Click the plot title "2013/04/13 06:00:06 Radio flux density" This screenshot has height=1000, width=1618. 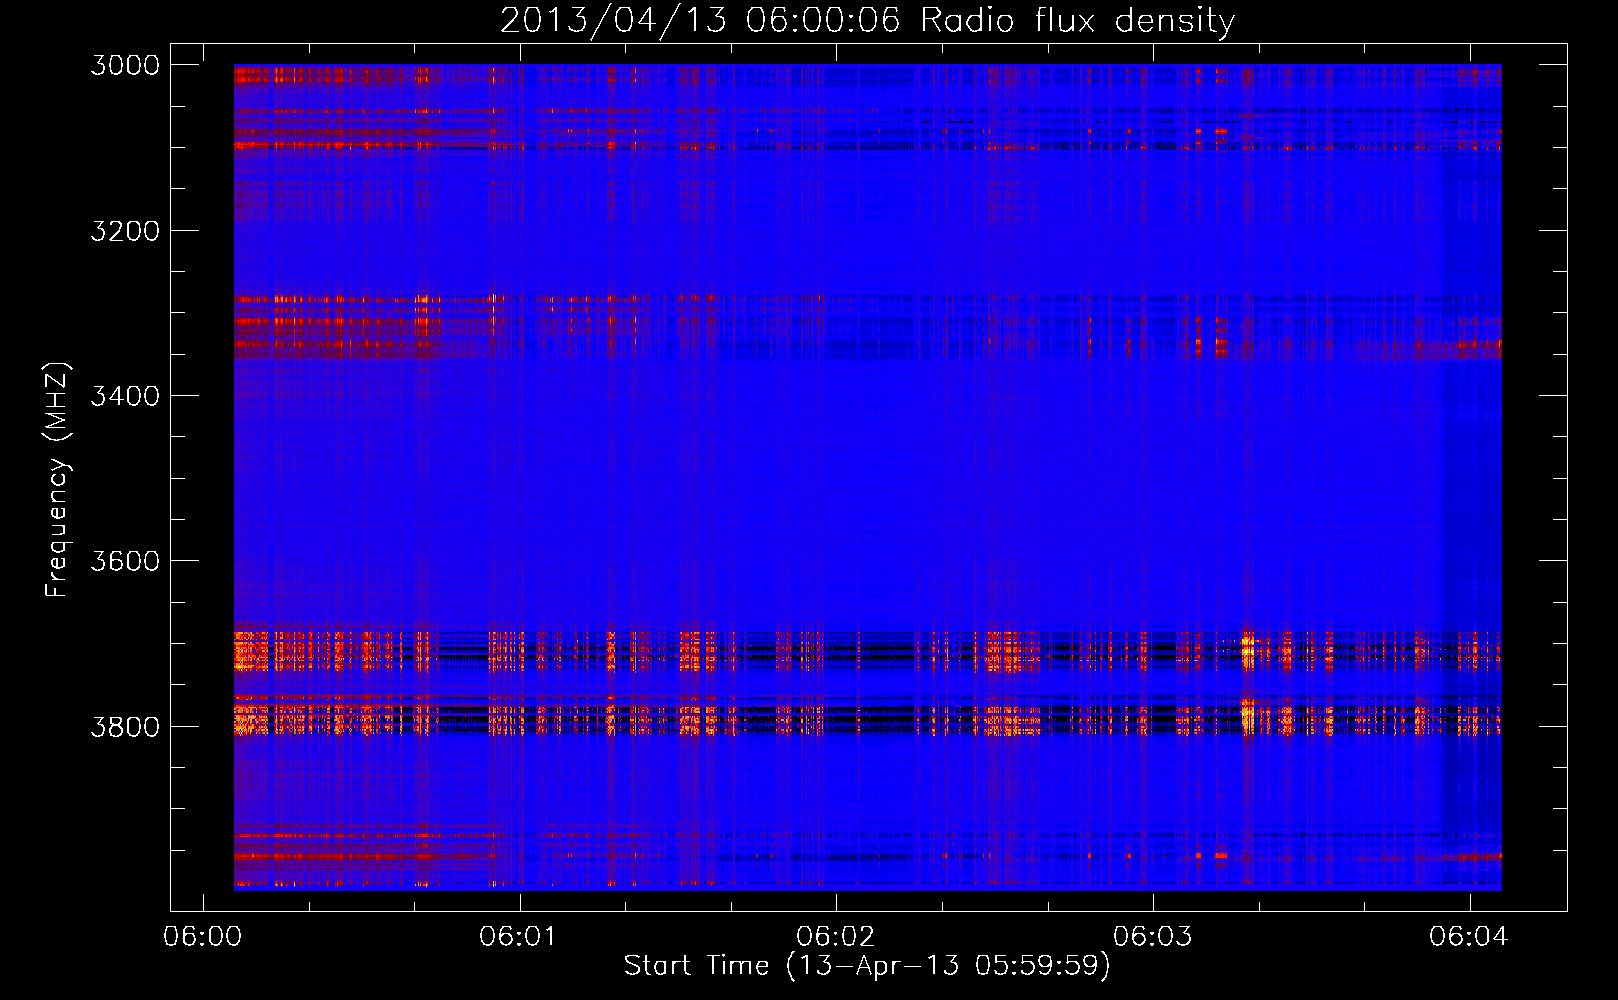[867, 20]
